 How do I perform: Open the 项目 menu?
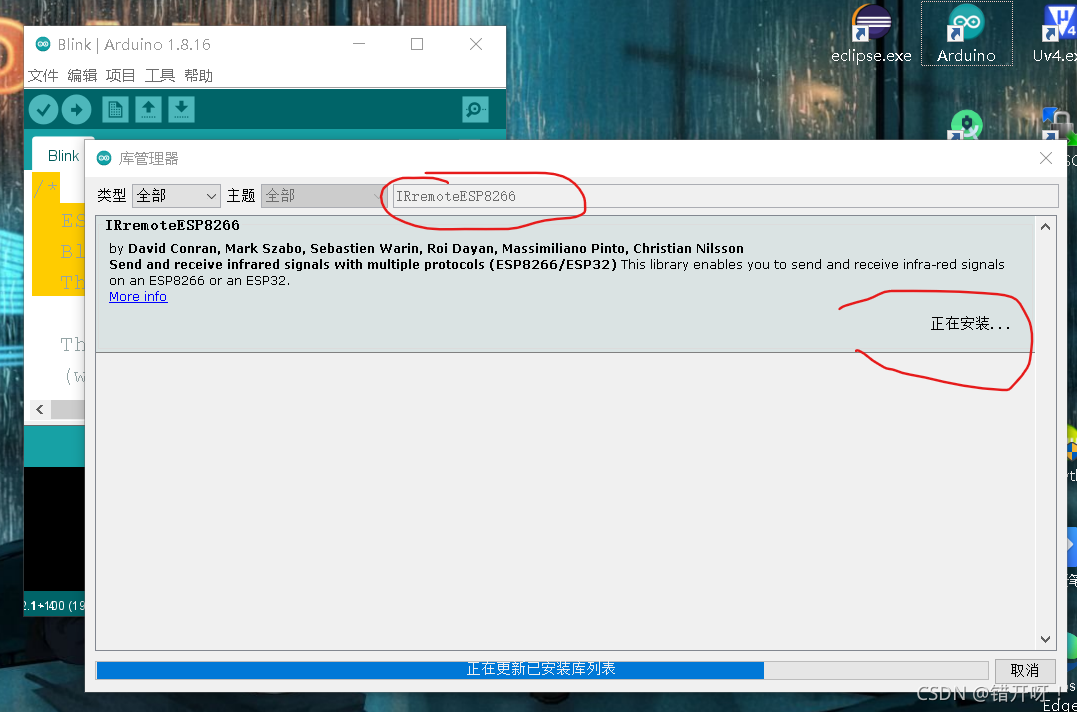120,76
